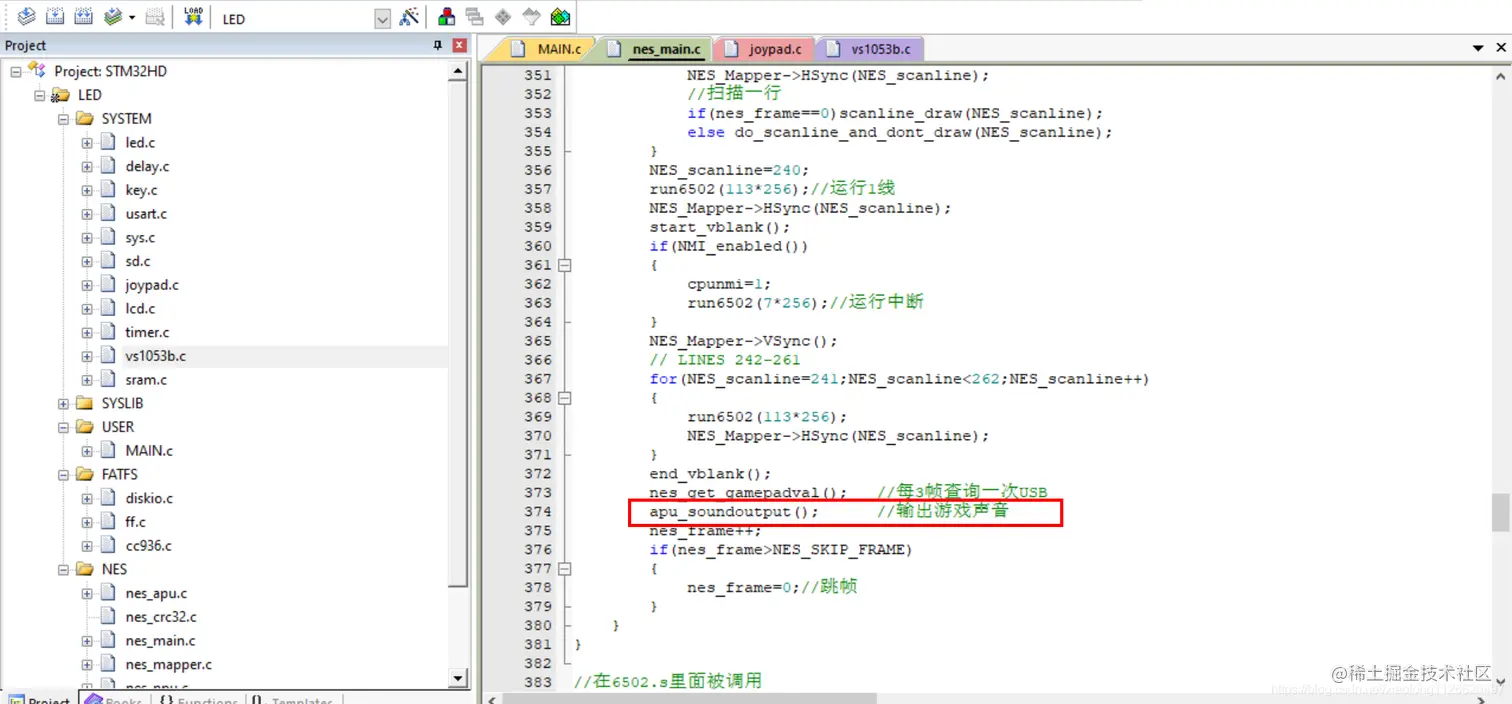Screen dimensions: 1512x704
Task: Select timer.c in the project tree
Action: [x=147, y=332]
